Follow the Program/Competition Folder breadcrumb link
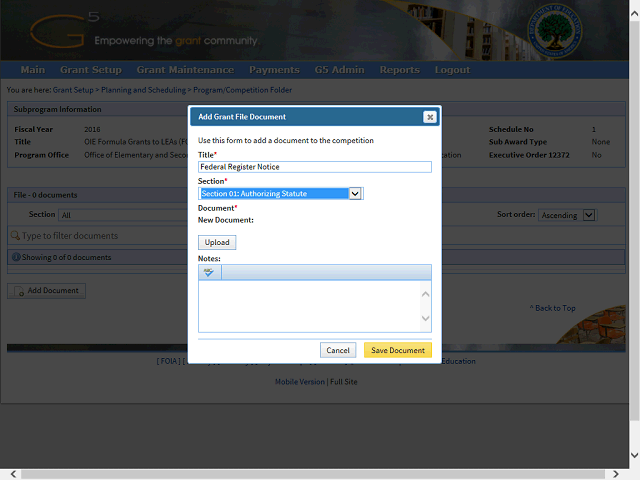Viewport: 640px width, 480px height. pyautogui.click(x=242, y=90)
